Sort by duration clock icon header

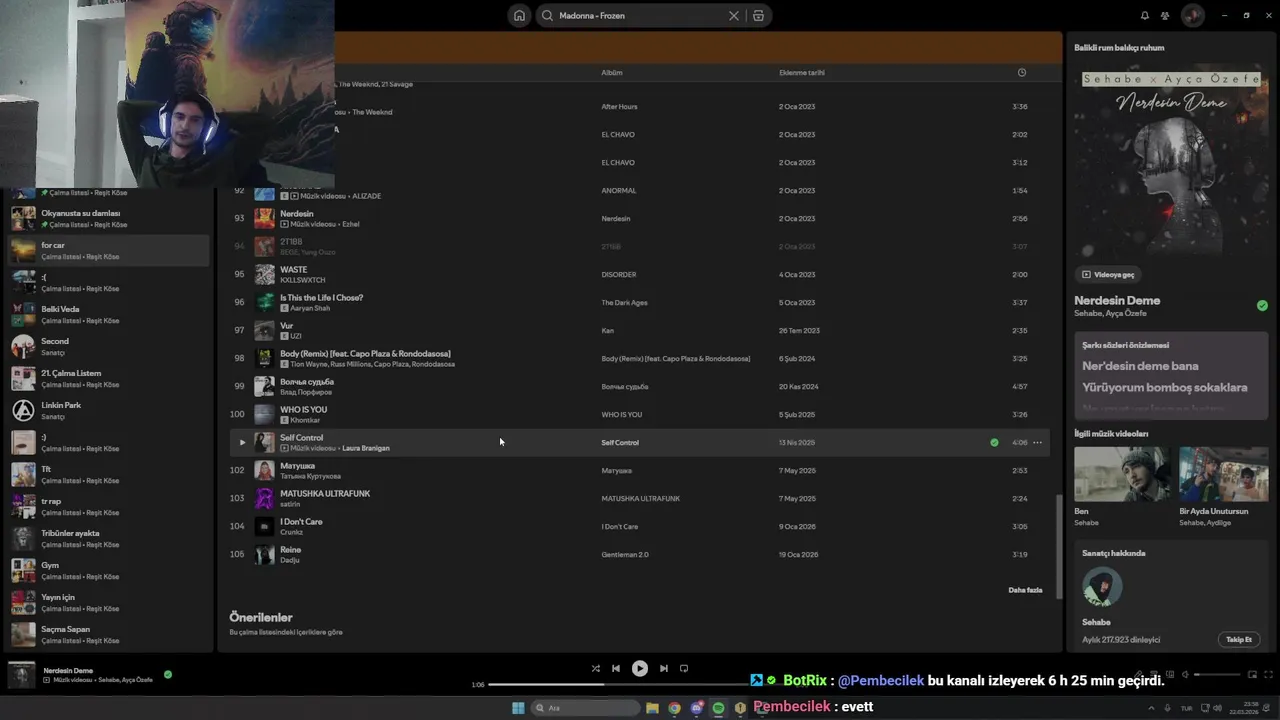click(1021, 72)
